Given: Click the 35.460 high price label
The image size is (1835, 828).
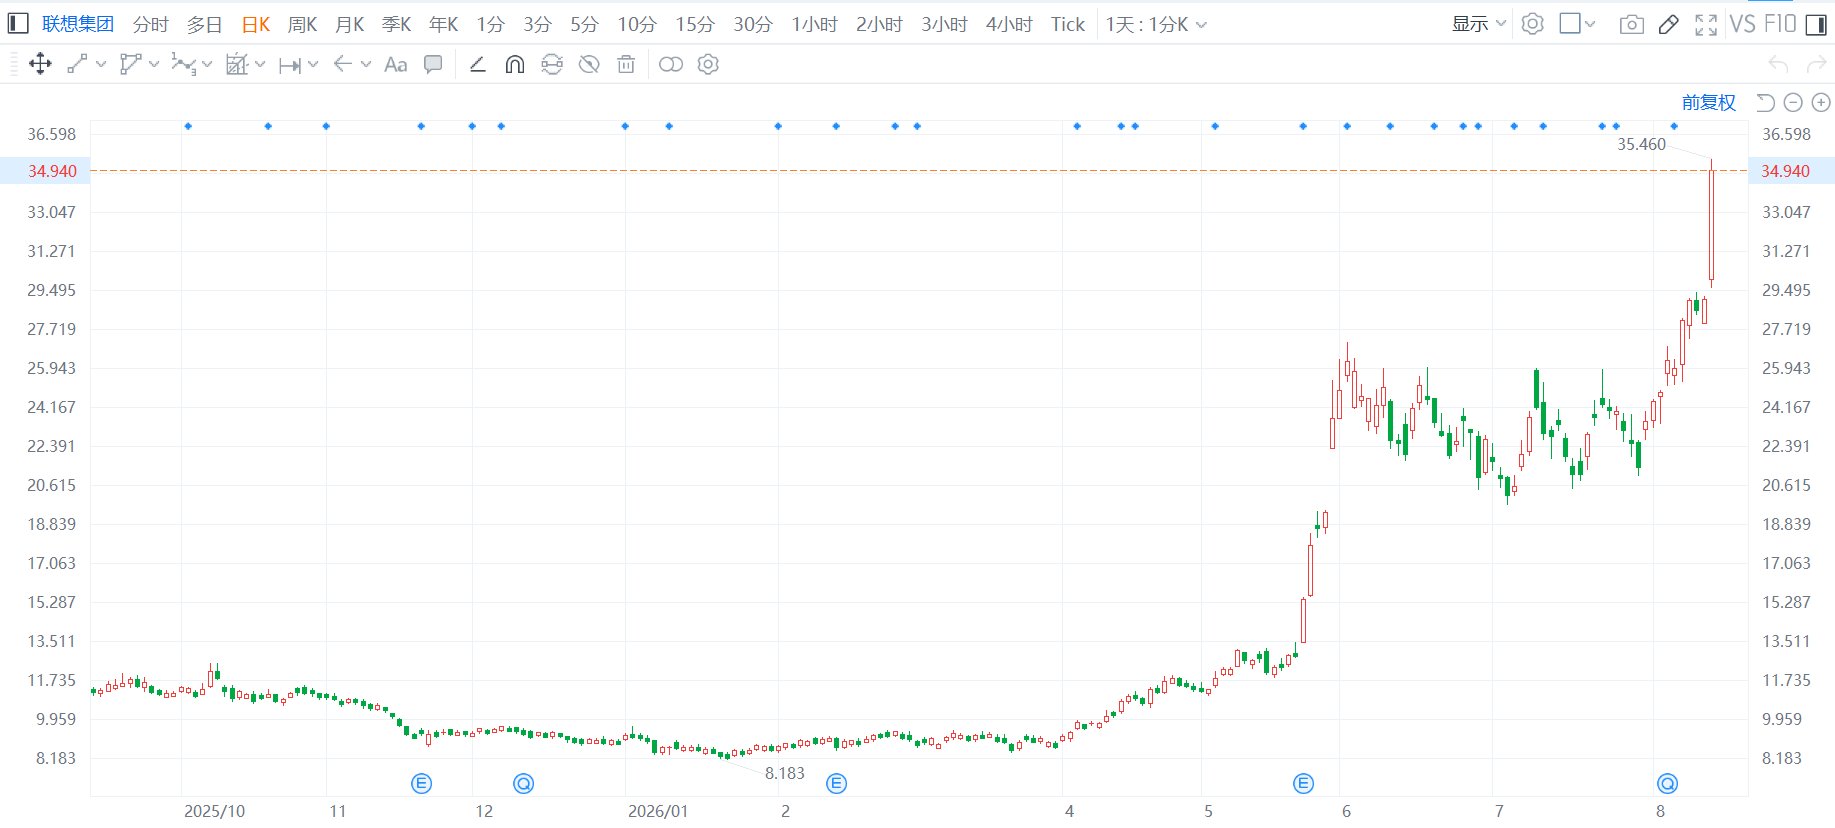Looking at the screenshot, I should (1641, 144).
